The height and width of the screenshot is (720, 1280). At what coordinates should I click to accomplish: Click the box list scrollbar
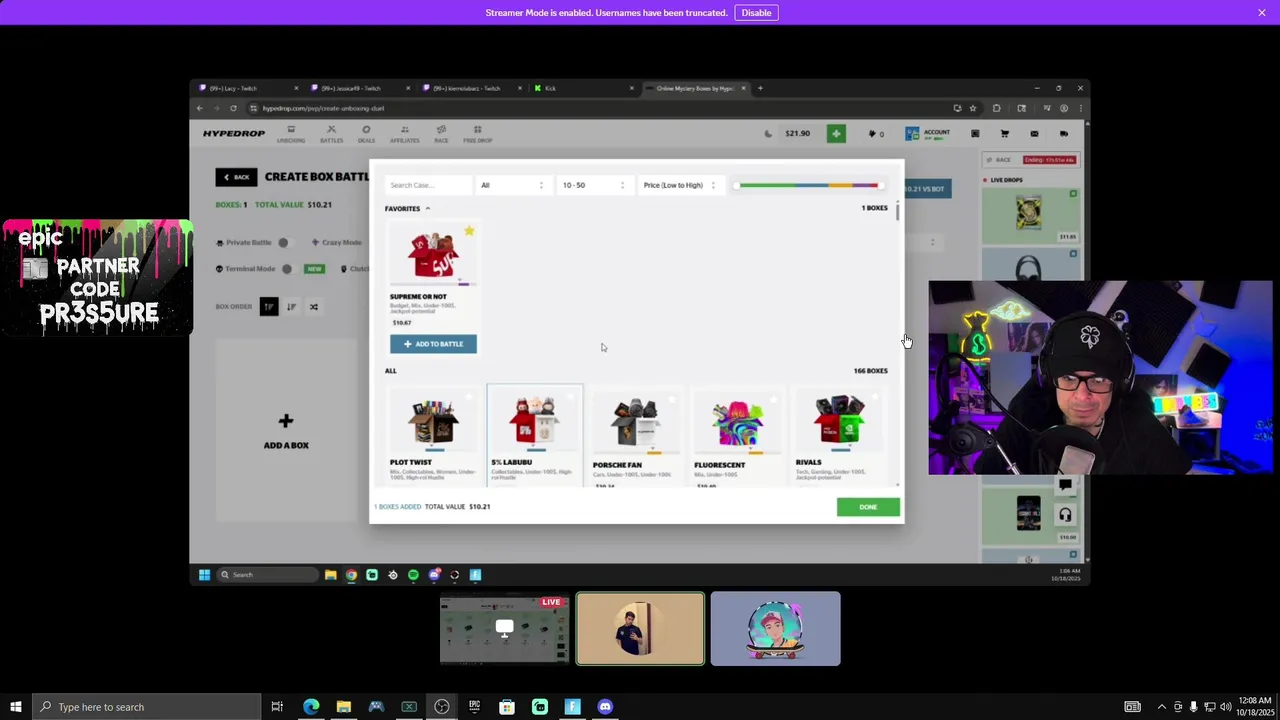pos(898,211)
